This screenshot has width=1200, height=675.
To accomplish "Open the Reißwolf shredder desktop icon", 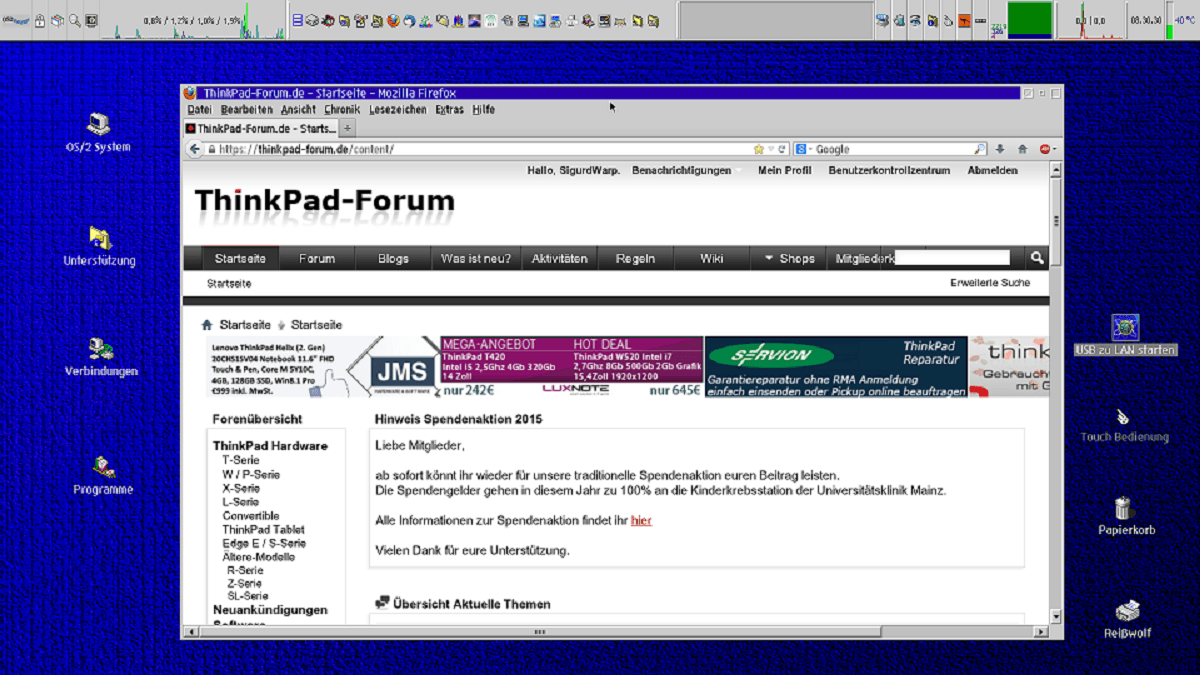I will click(1127, 611).
